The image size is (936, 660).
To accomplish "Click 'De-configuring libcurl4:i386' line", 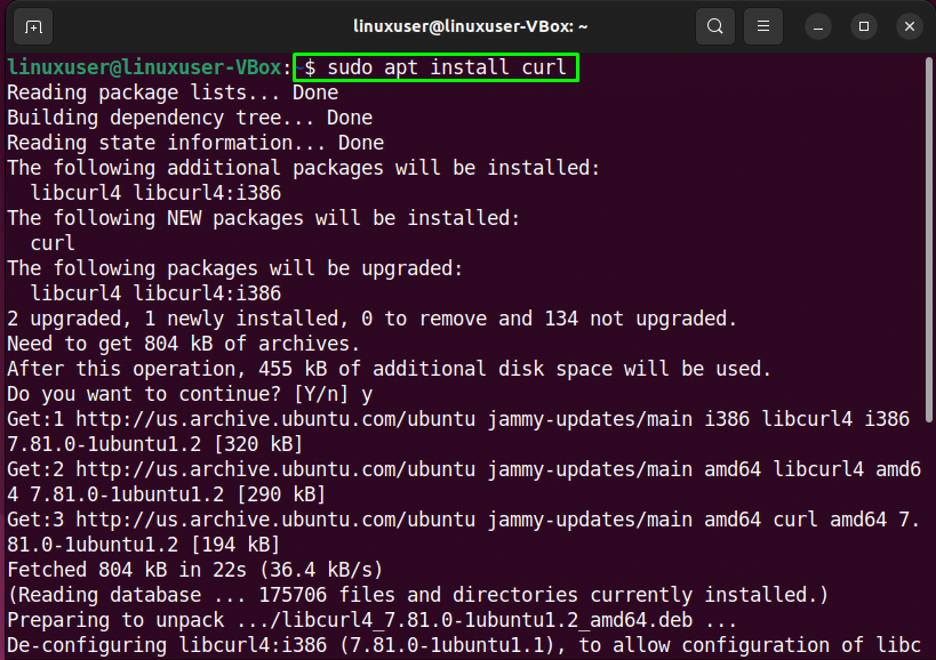I will (464, 645).
